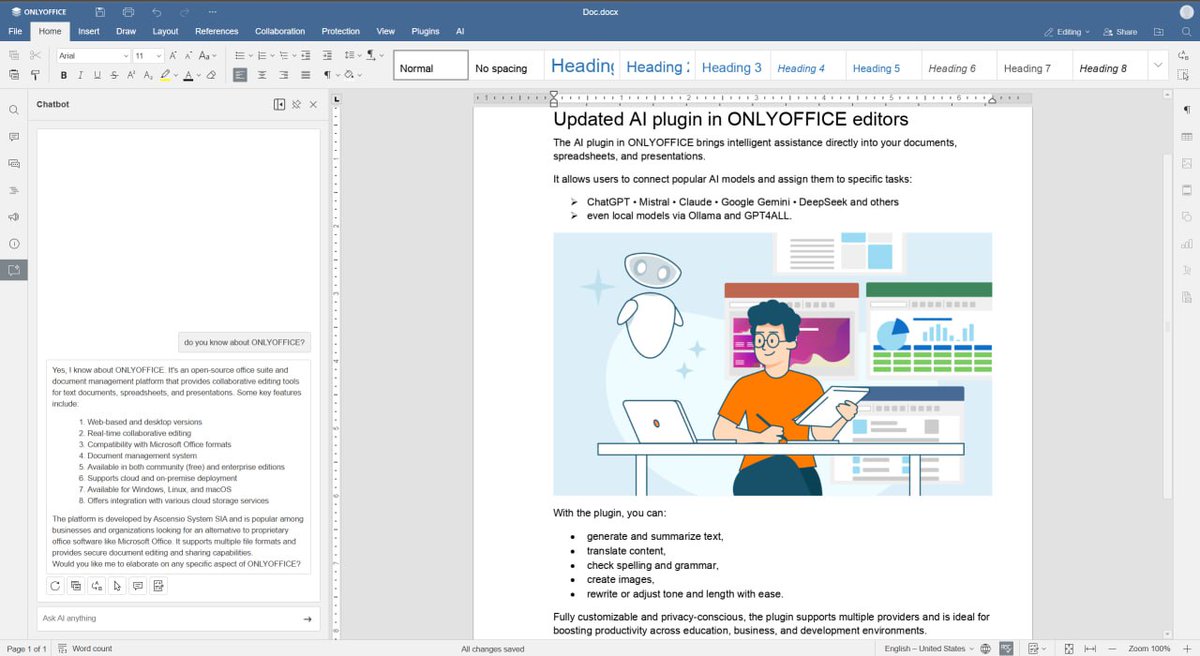Viewport: 1200px width, 656px height.
Task: Open Headings navigation in left sidebar
Action: [14, 190]
